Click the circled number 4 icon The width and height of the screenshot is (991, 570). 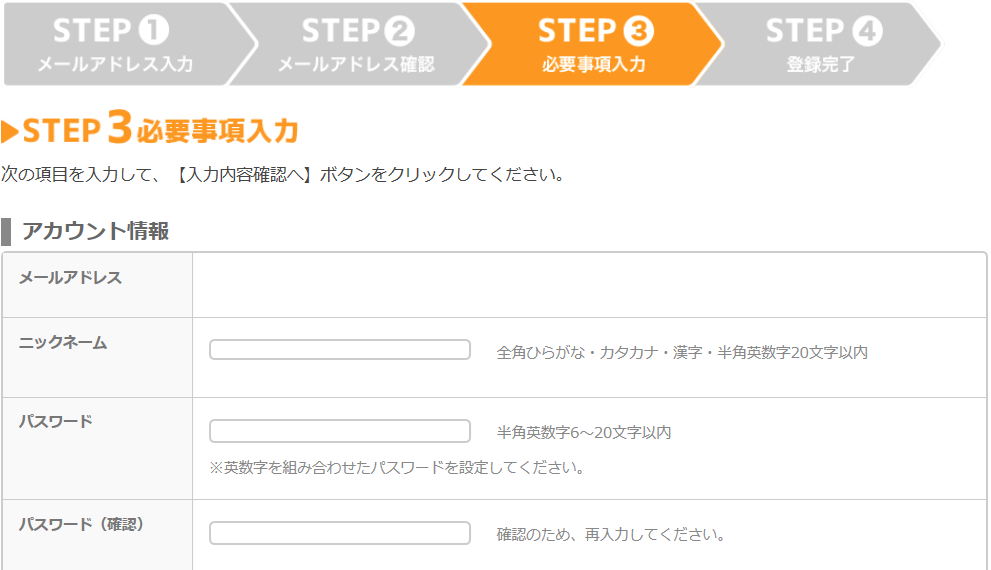click(x=867, y=30)
